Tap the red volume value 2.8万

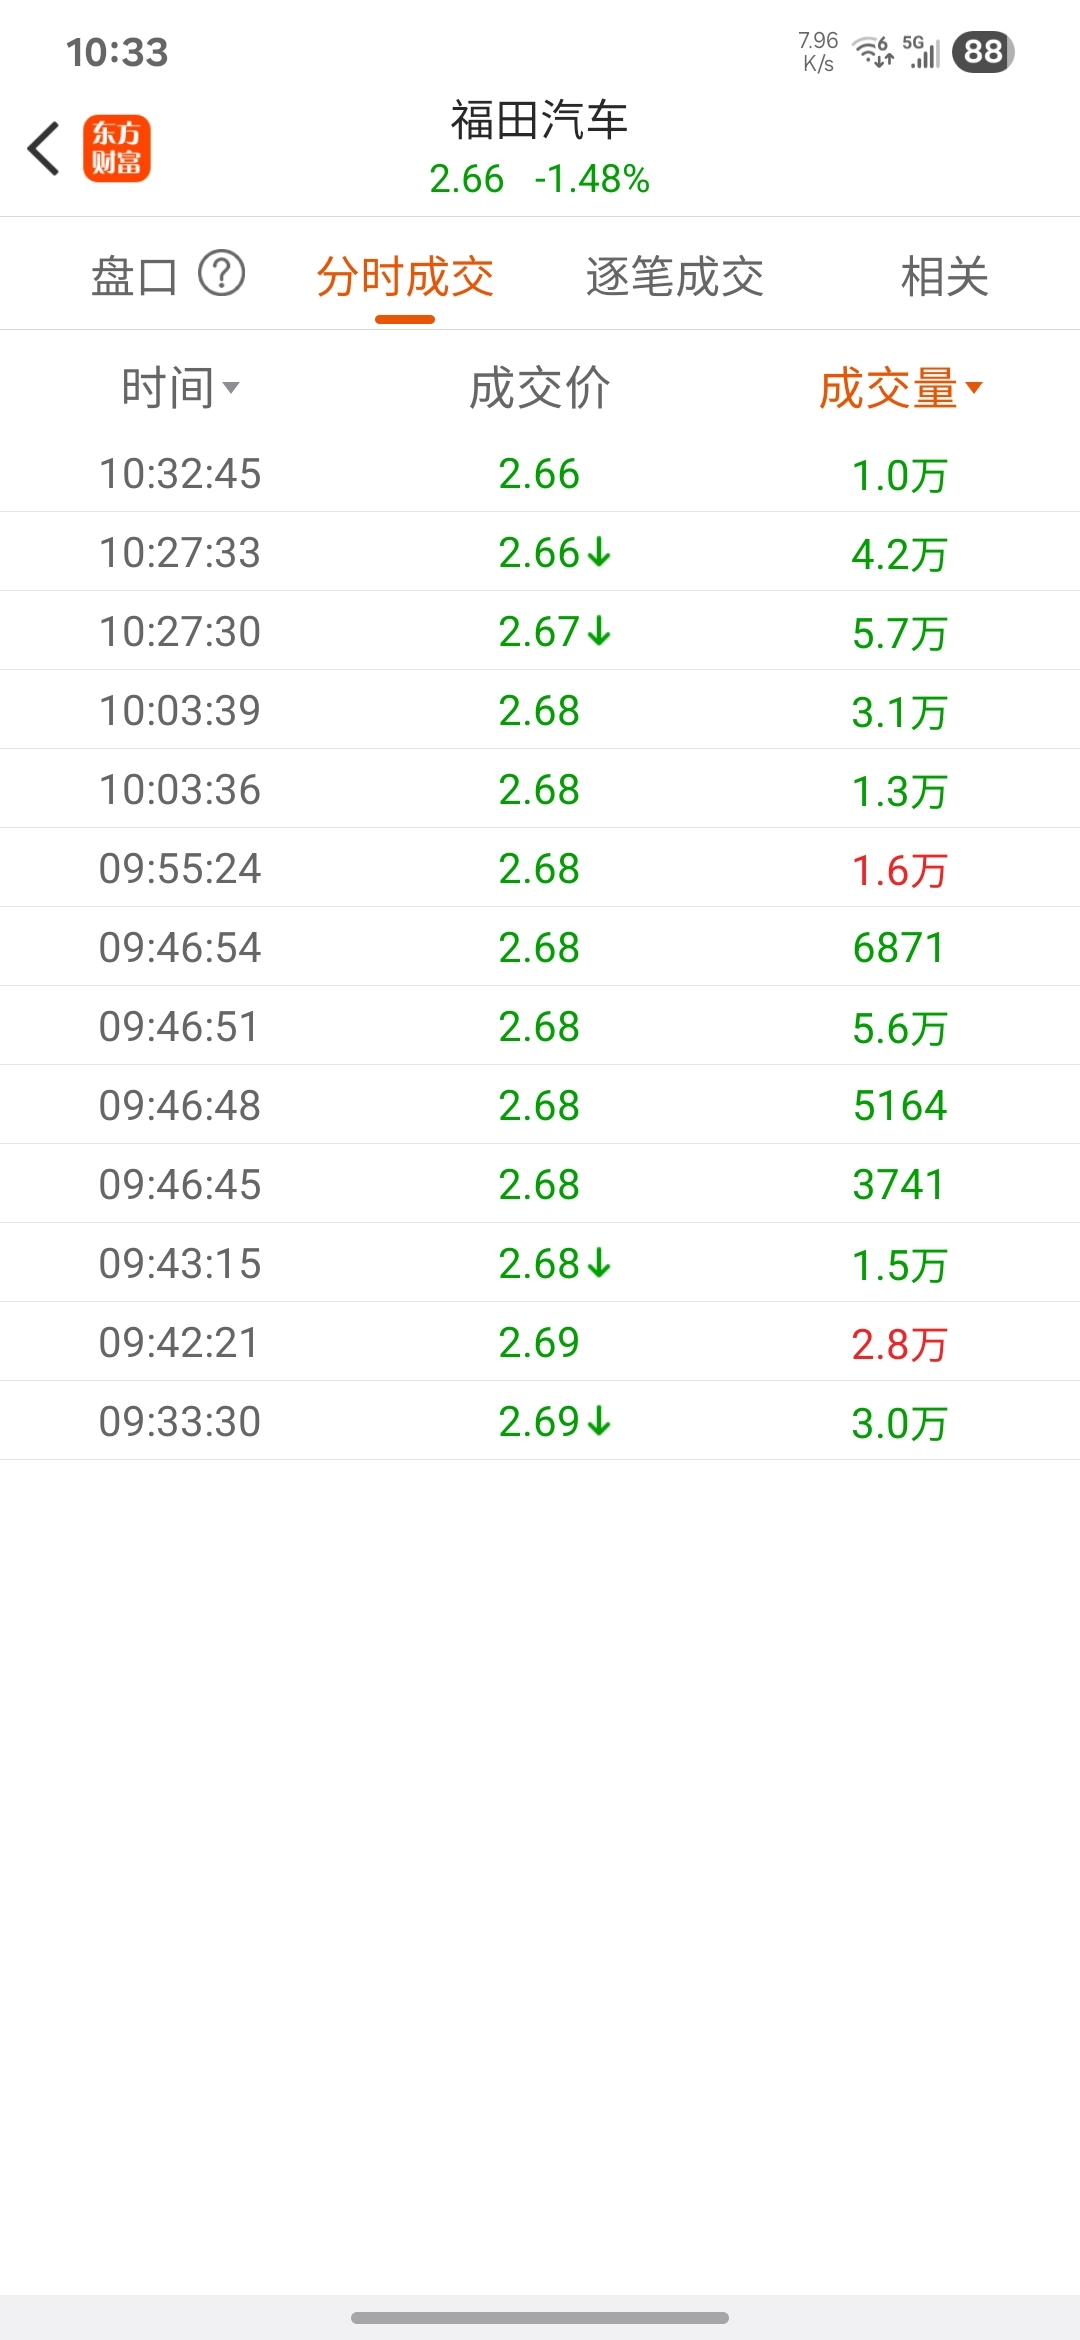(x=899, y=1344)
